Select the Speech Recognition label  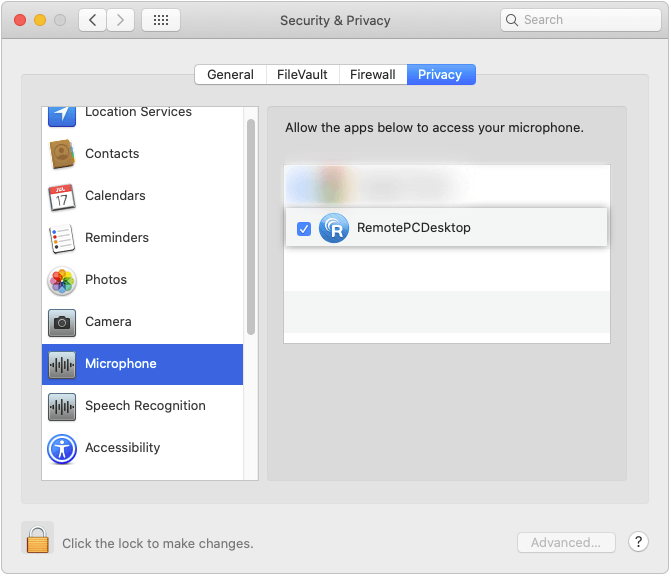[x=145, y=406]
